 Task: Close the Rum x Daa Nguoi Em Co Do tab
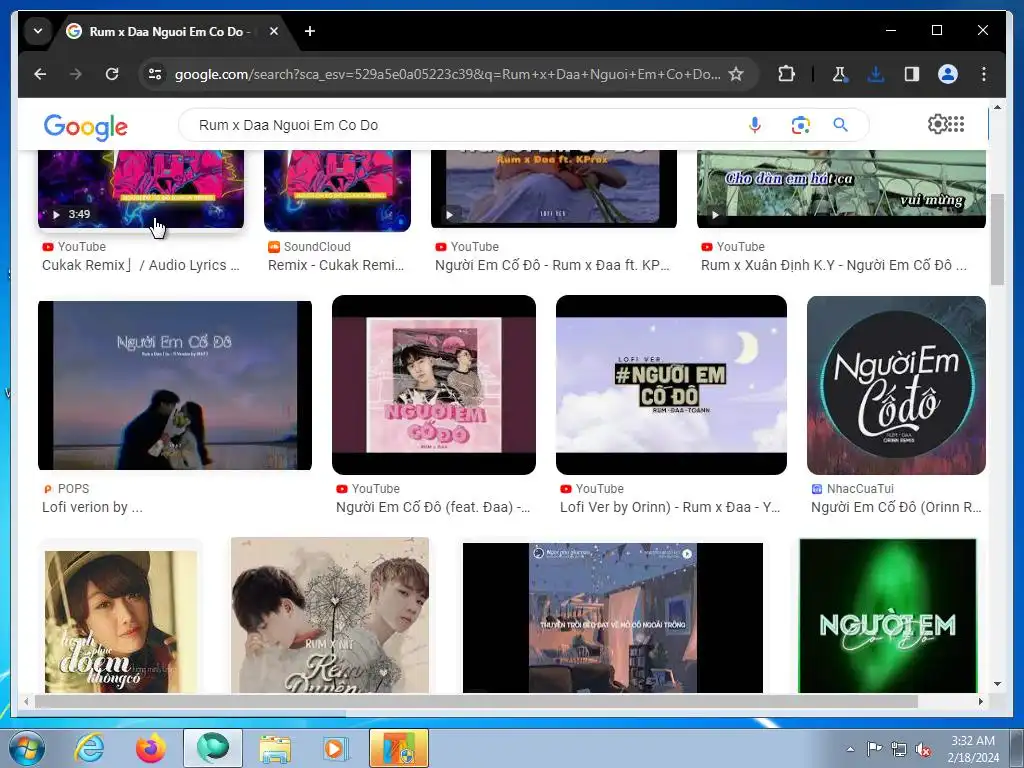274,31
